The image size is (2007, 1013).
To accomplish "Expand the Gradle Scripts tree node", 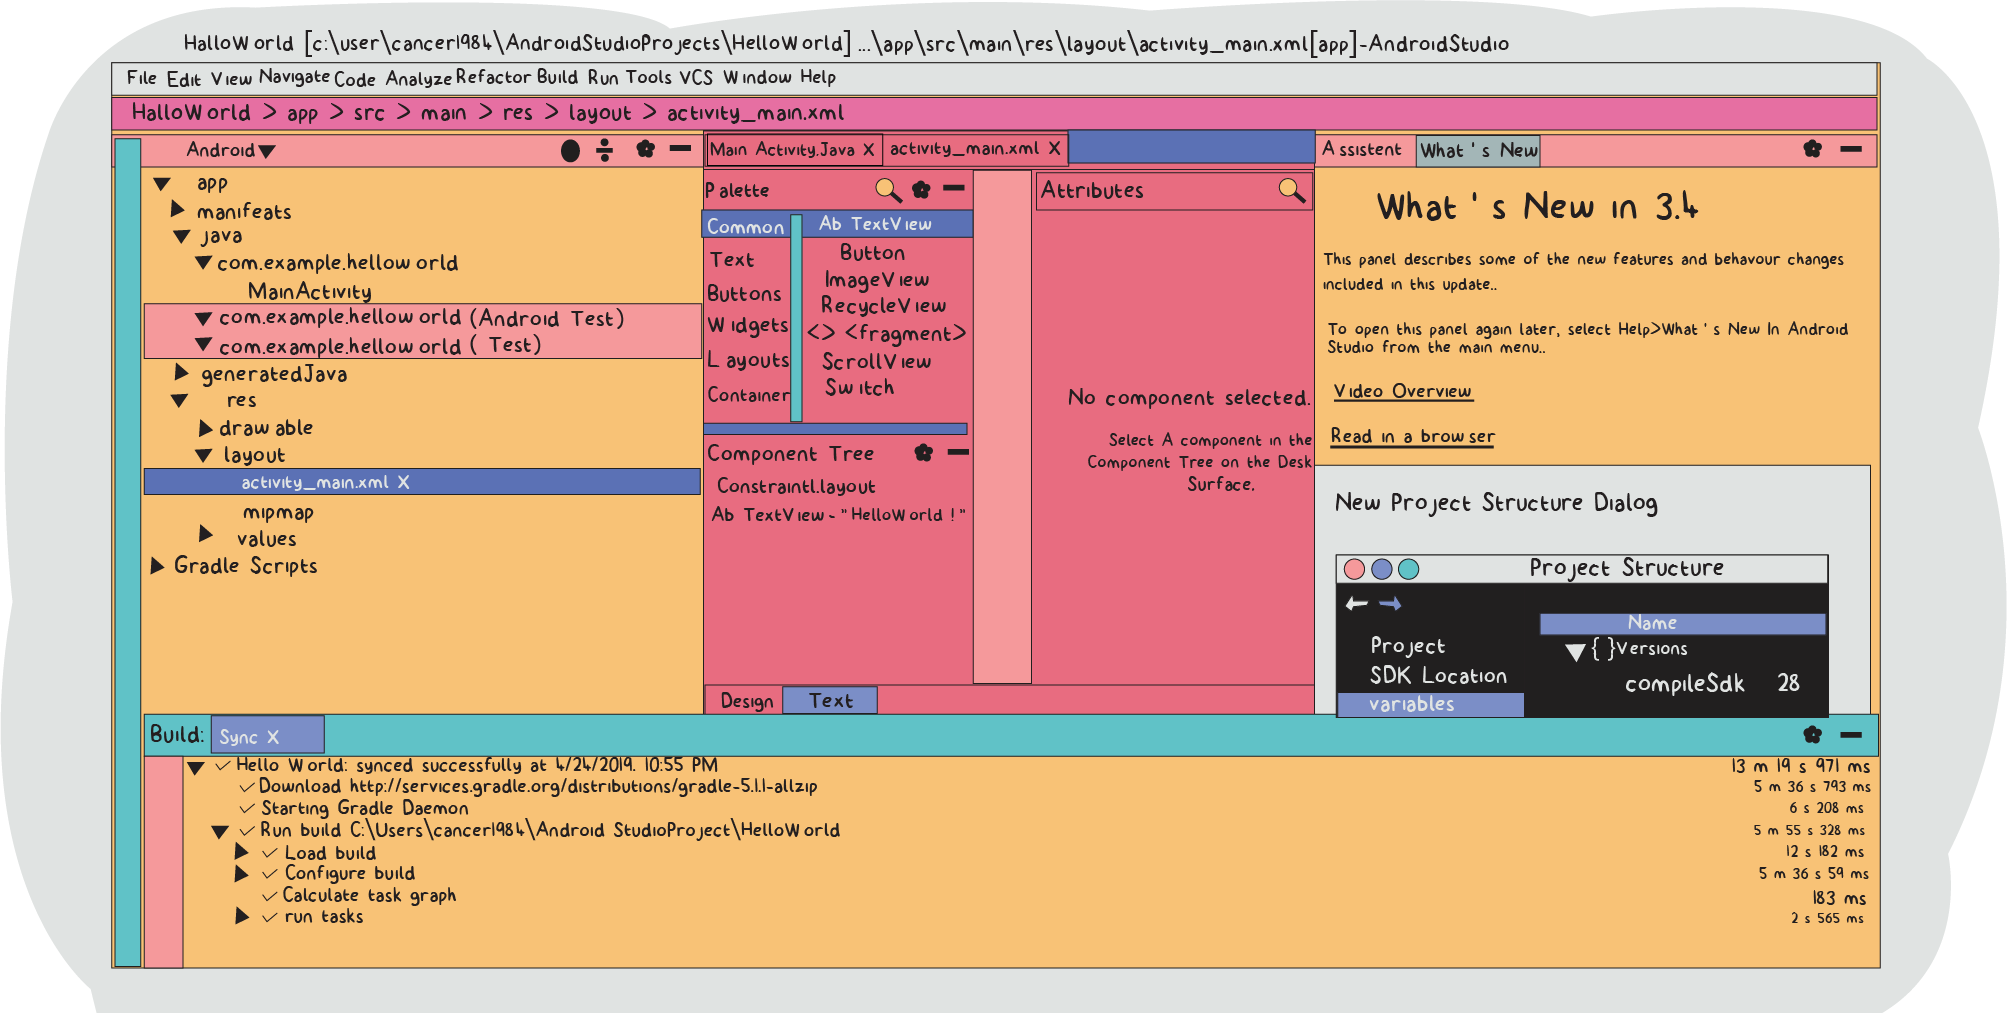I will (x=157, y=566).
